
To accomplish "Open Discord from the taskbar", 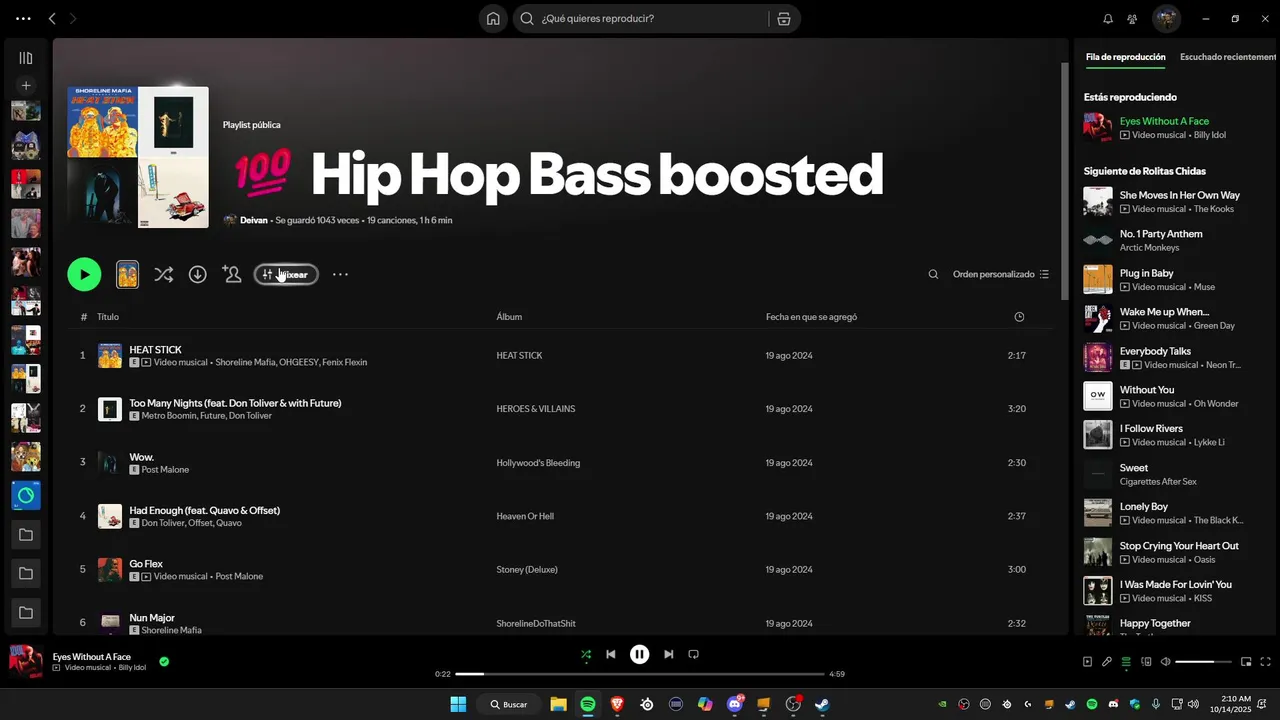I will coord(735,704).
